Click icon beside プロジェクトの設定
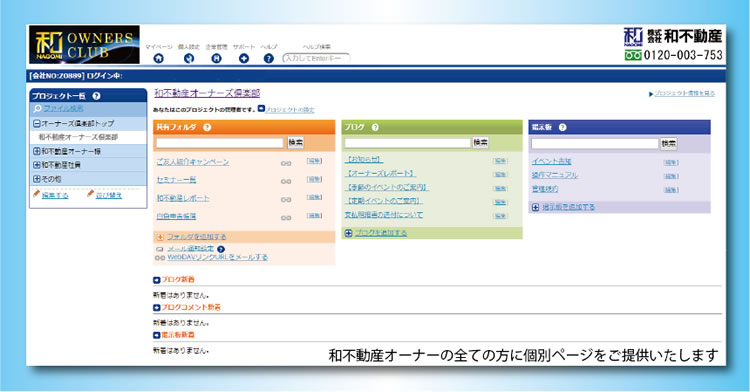Image resolution: width=750 pixels, height=392 pixels. coord(261,109)
